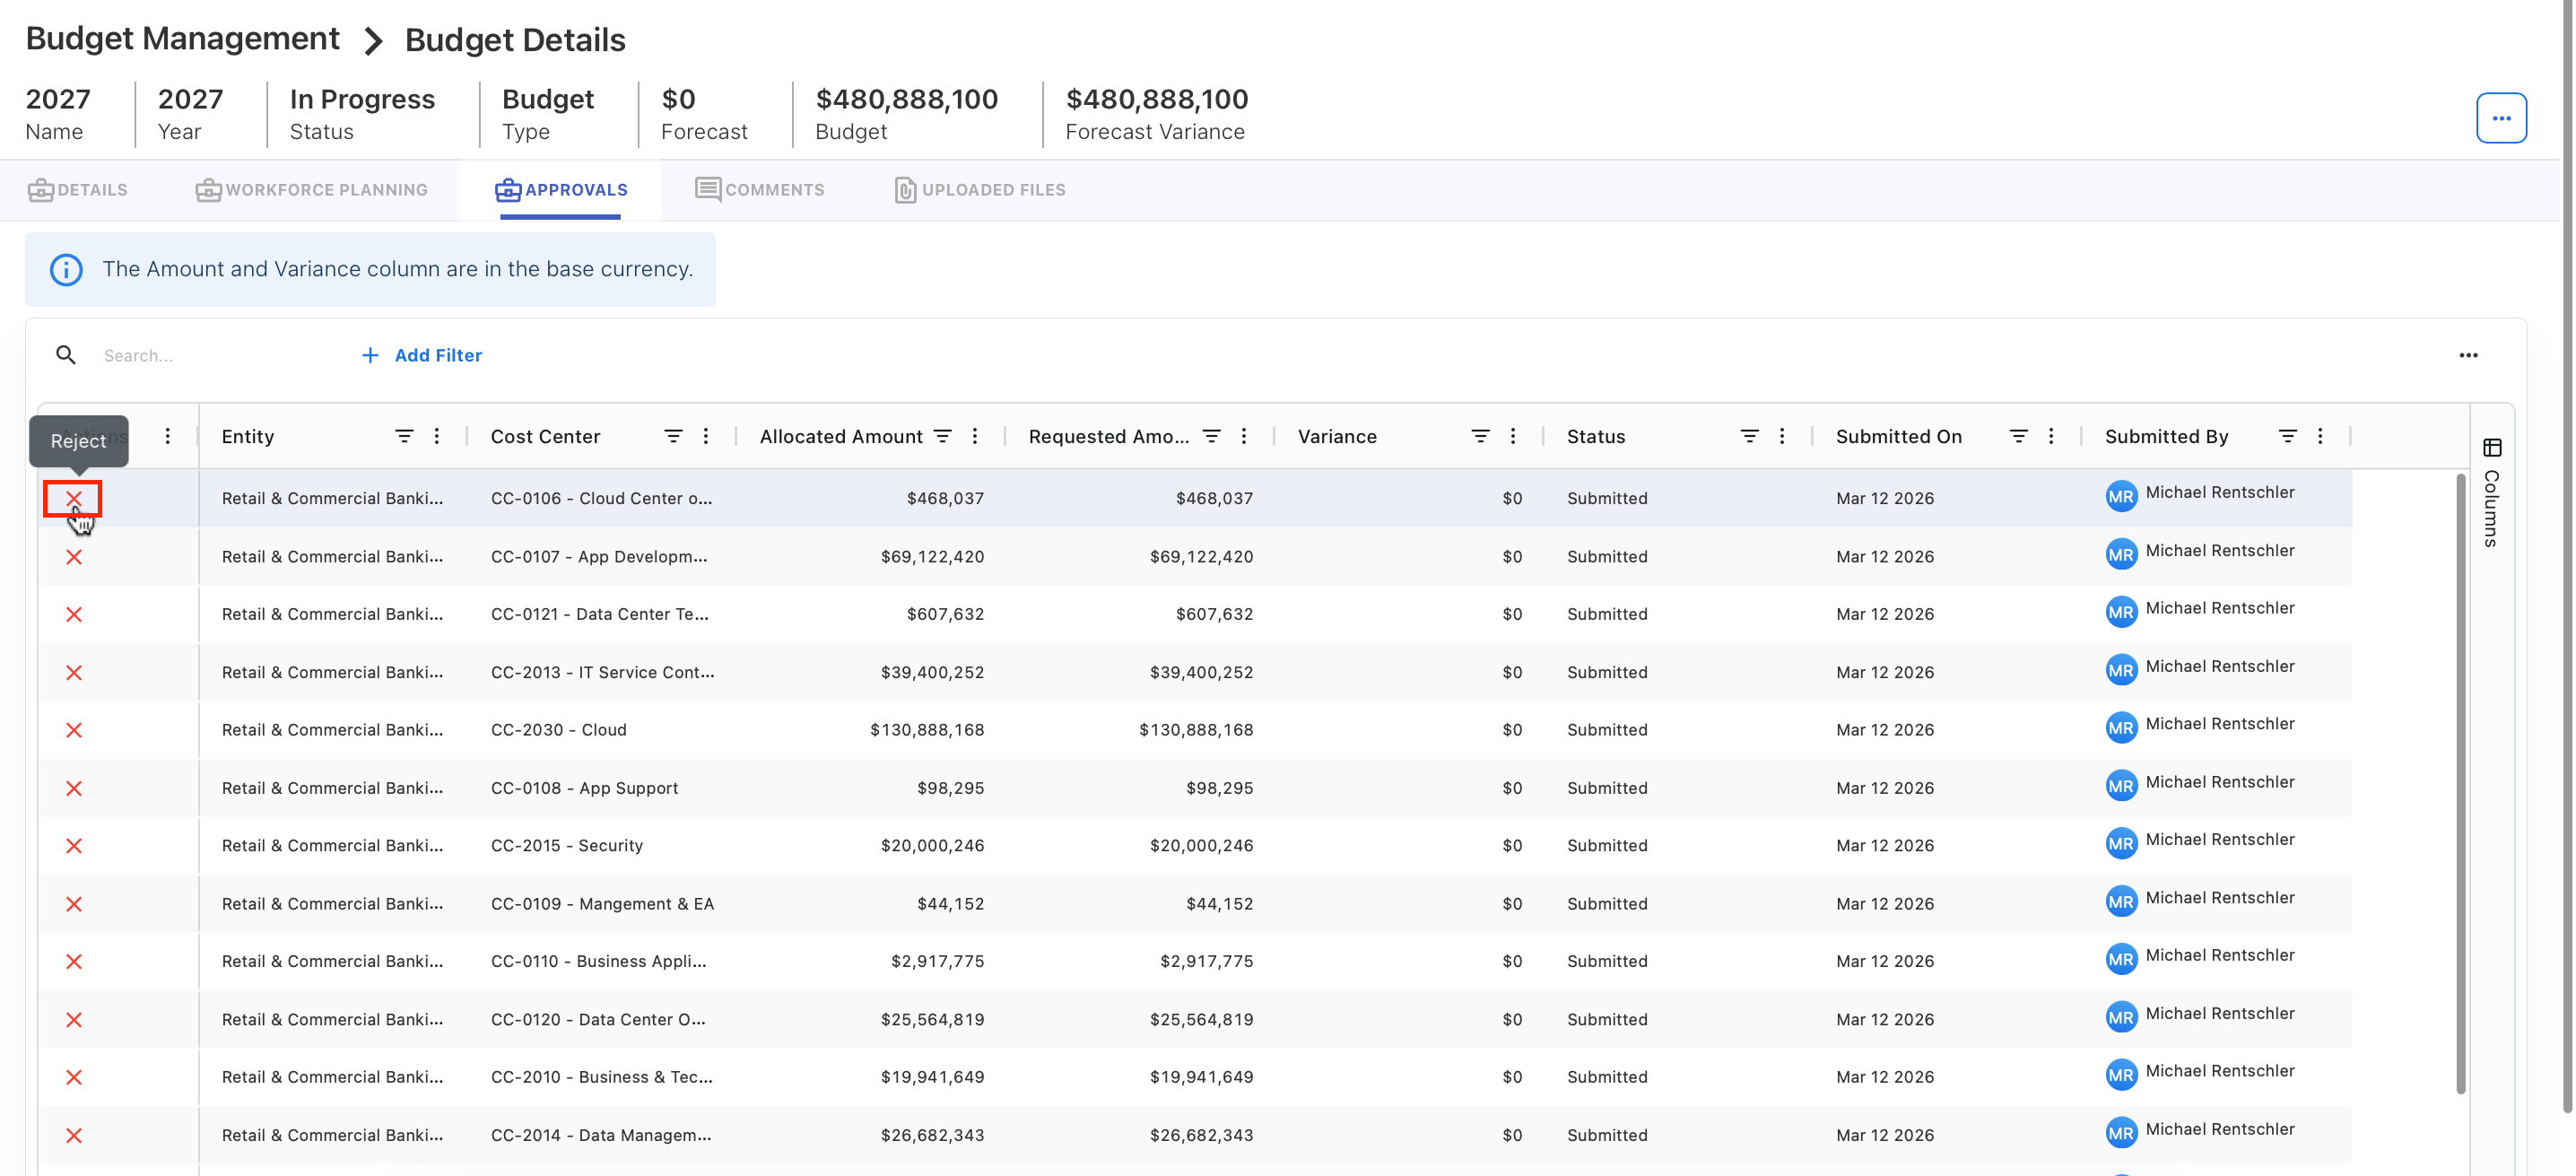Viewport: 2576px width, 1176px height.
Task: Click the Submitted status in CC-2030 row
Action: pos(1606,730)
